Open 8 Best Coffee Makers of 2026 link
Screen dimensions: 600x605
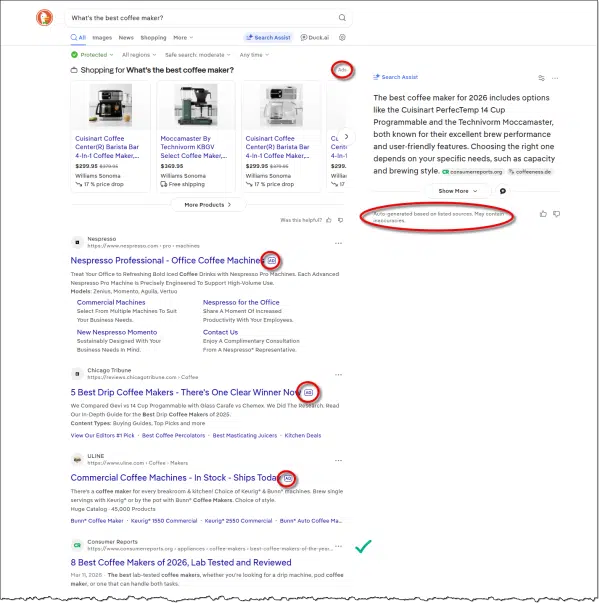click(x=181, y=563)
